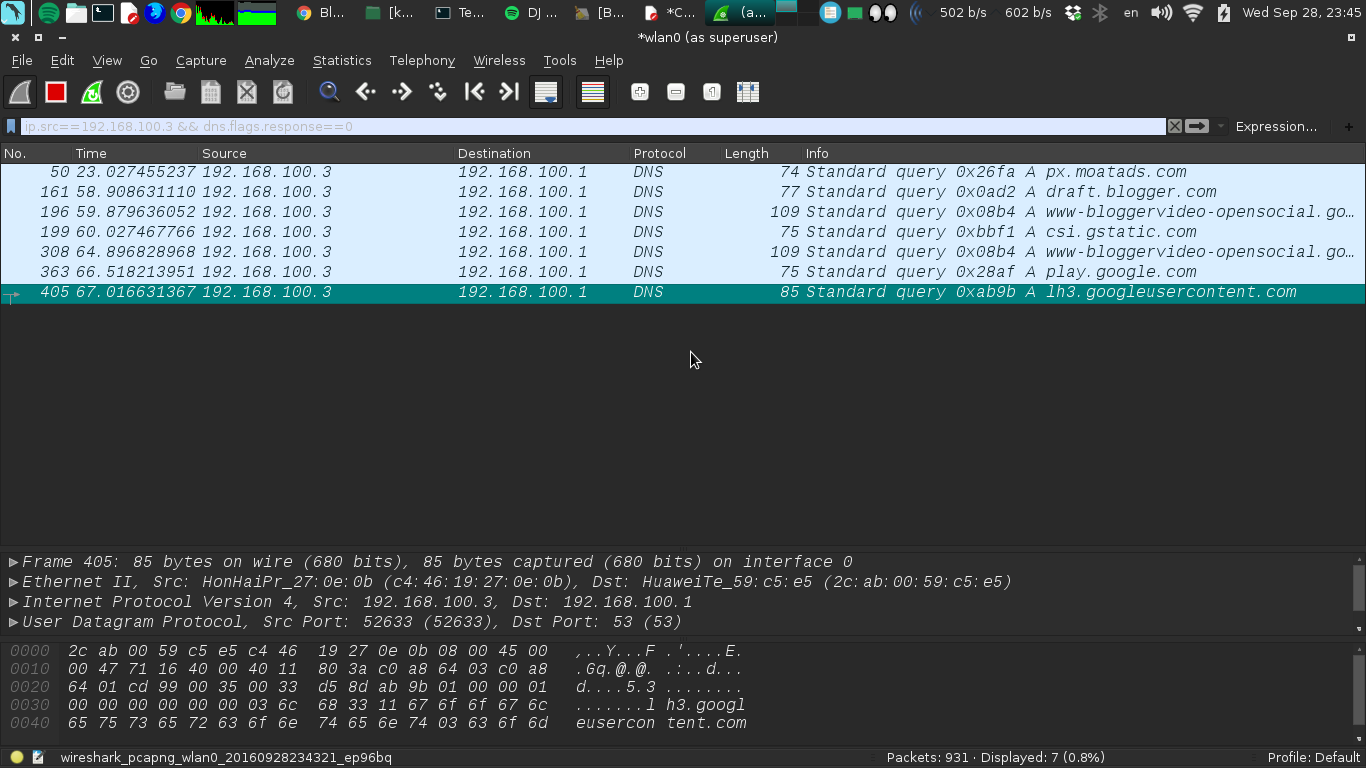1366x768 pixels.
Task: Open the Tools menu
Action: 560,61
